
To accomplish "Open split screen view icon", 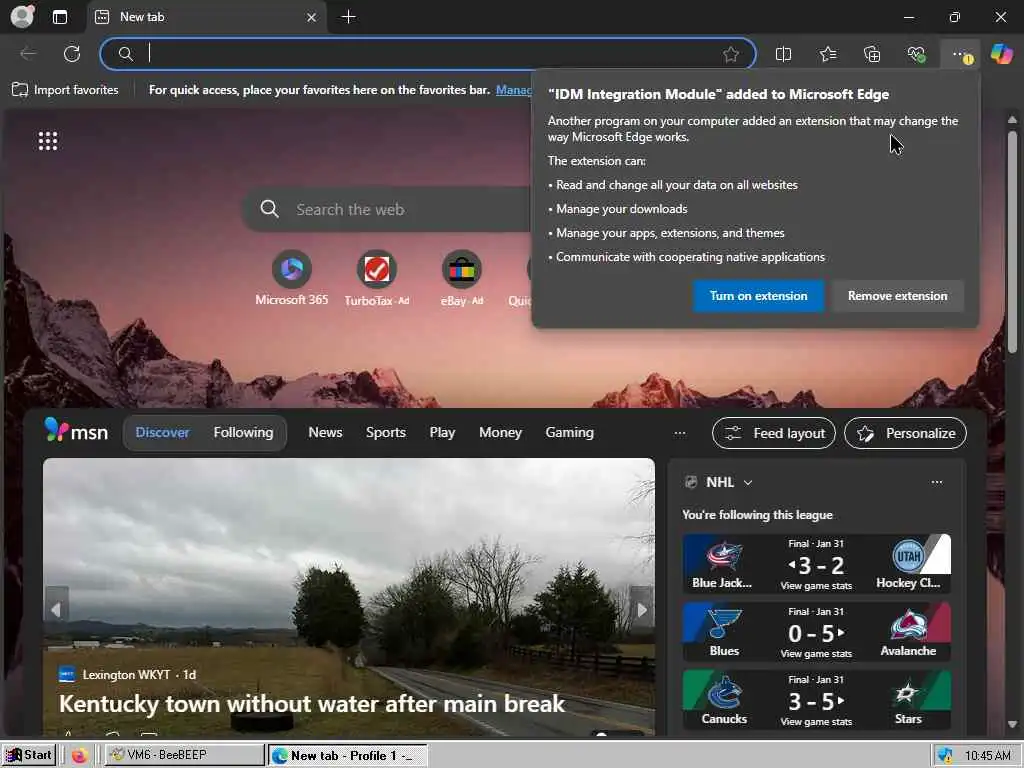I will click(x=783, y=54).
